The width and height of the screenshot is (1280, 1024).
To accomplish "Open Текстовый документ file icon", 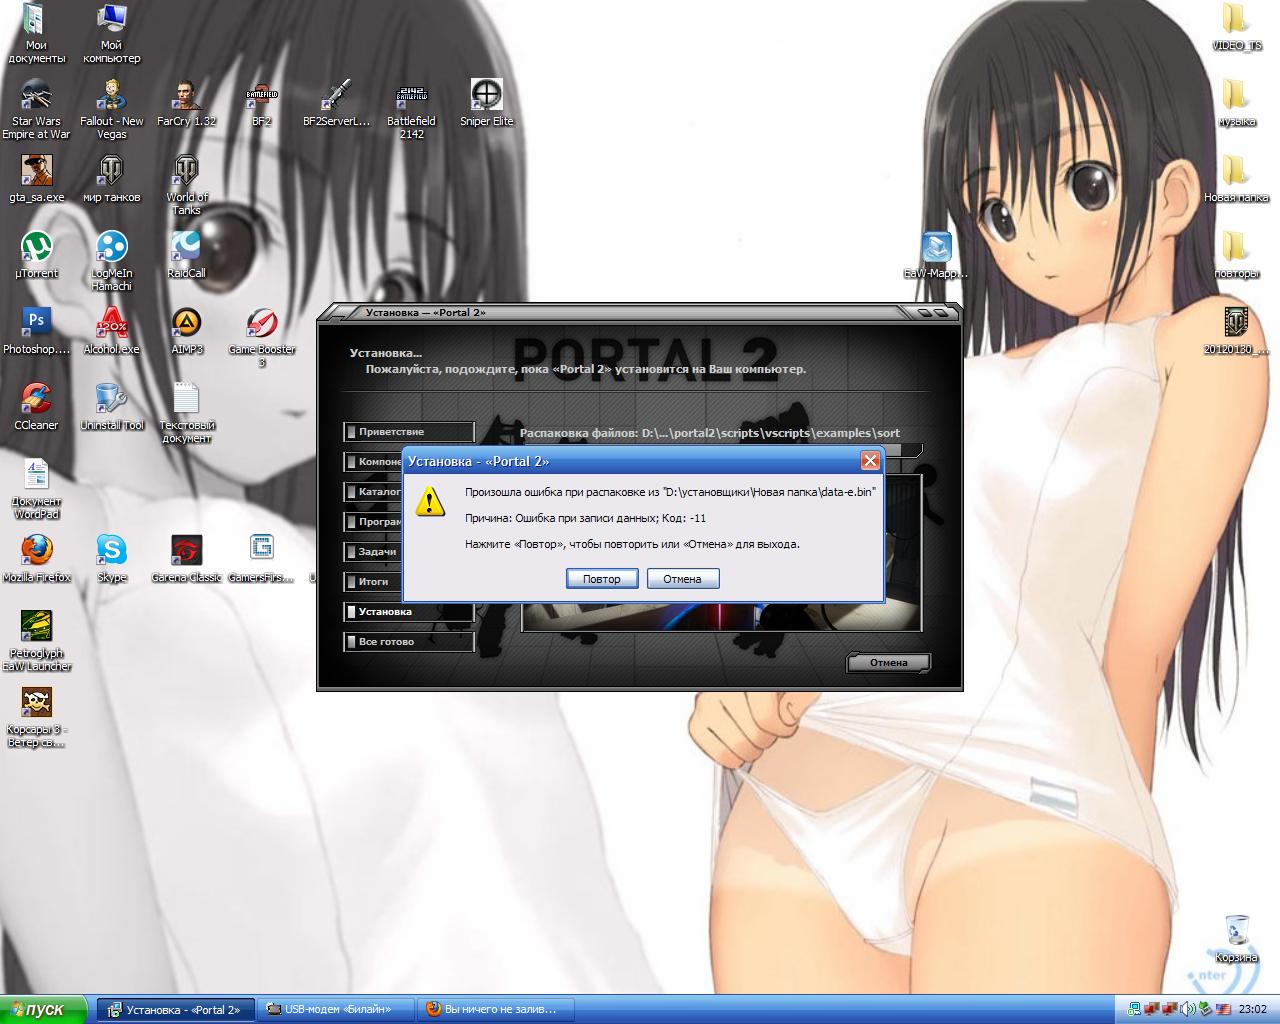I will coord(186,413).
